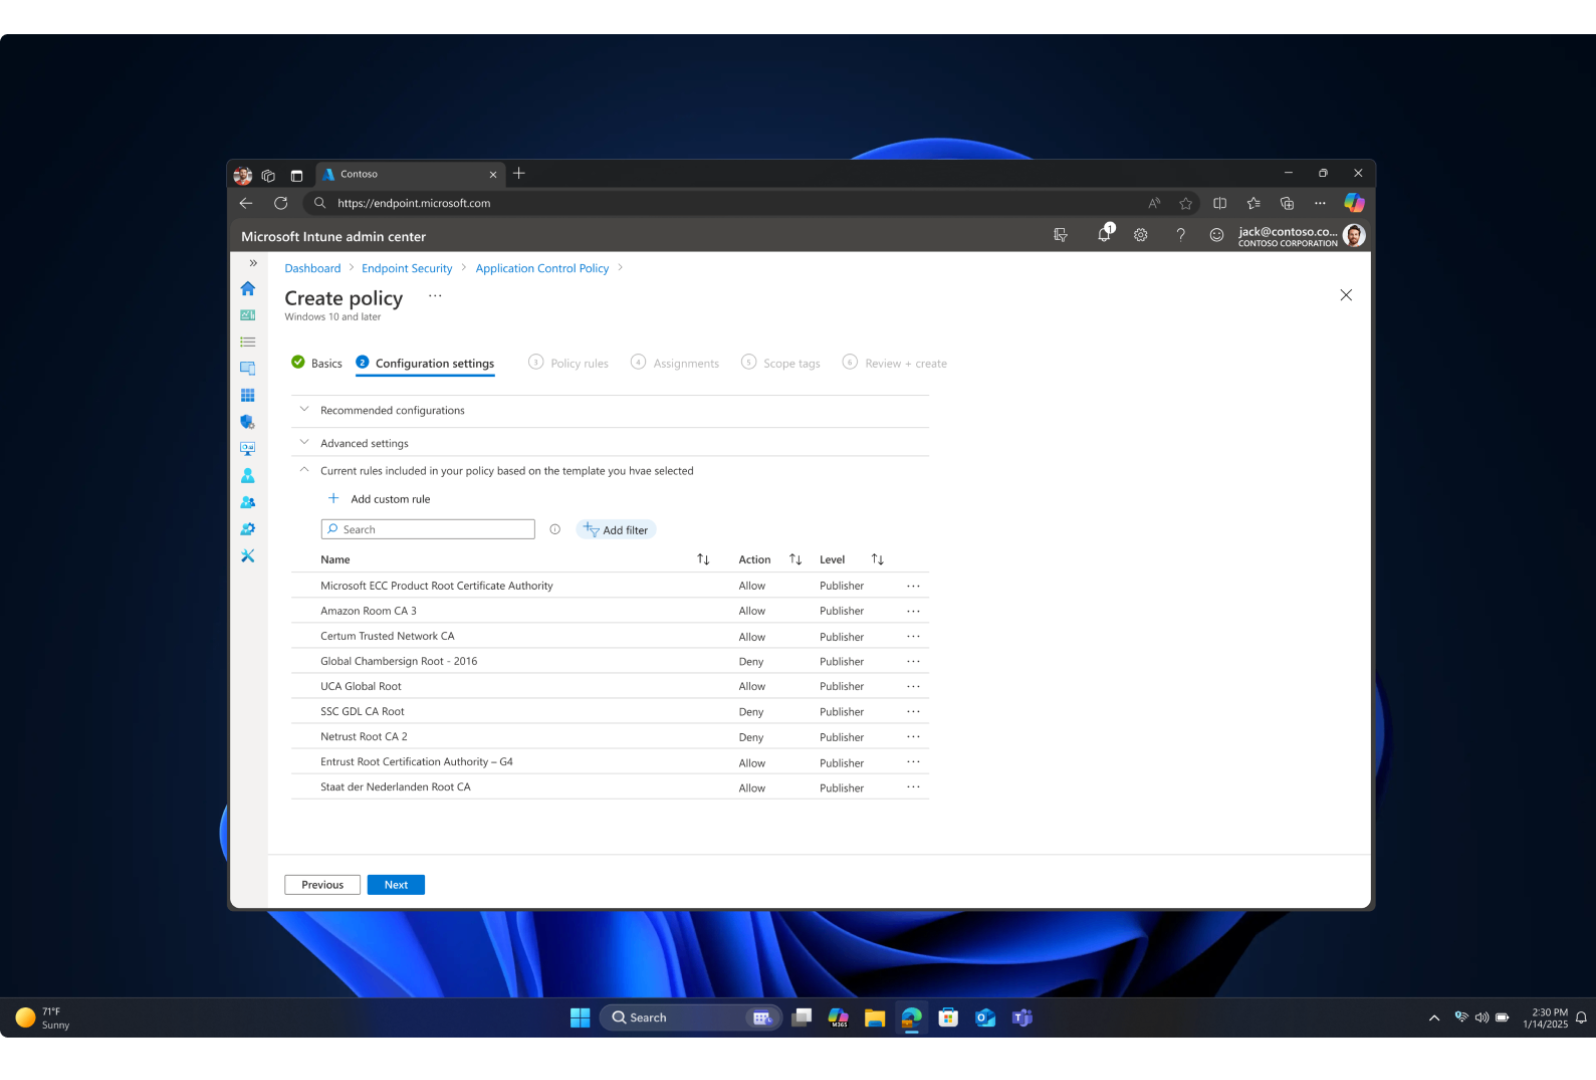Go to the Review + create step
The image size is (1596, 1080).
(x=894, y=363)
